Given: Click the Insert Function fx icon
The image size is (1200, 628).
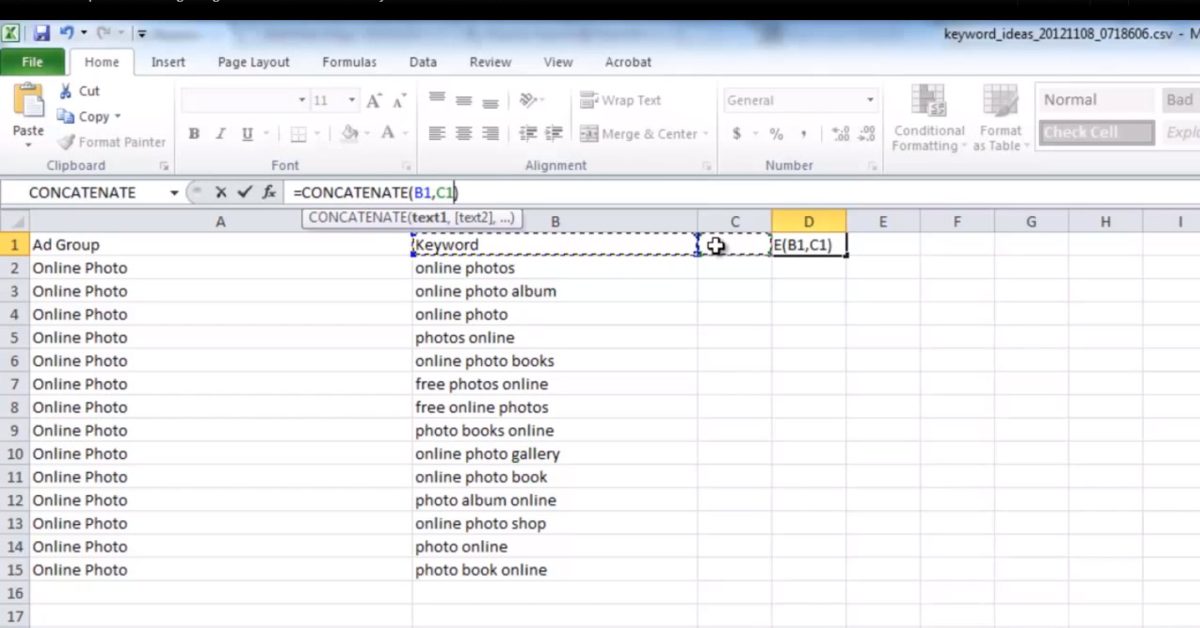Looking at the screenshot, I should click(269, 192).
